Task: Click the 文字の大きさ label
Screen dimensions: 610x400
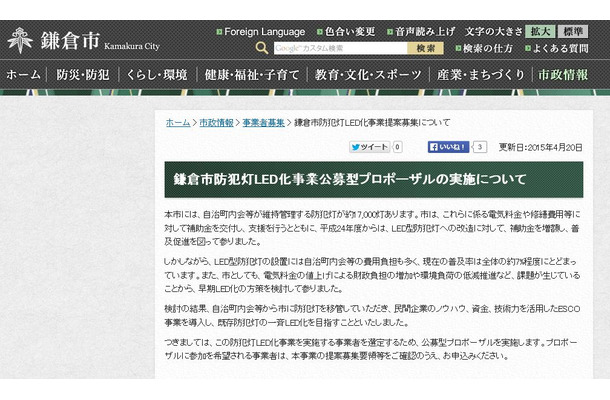Action: [493, 32]
